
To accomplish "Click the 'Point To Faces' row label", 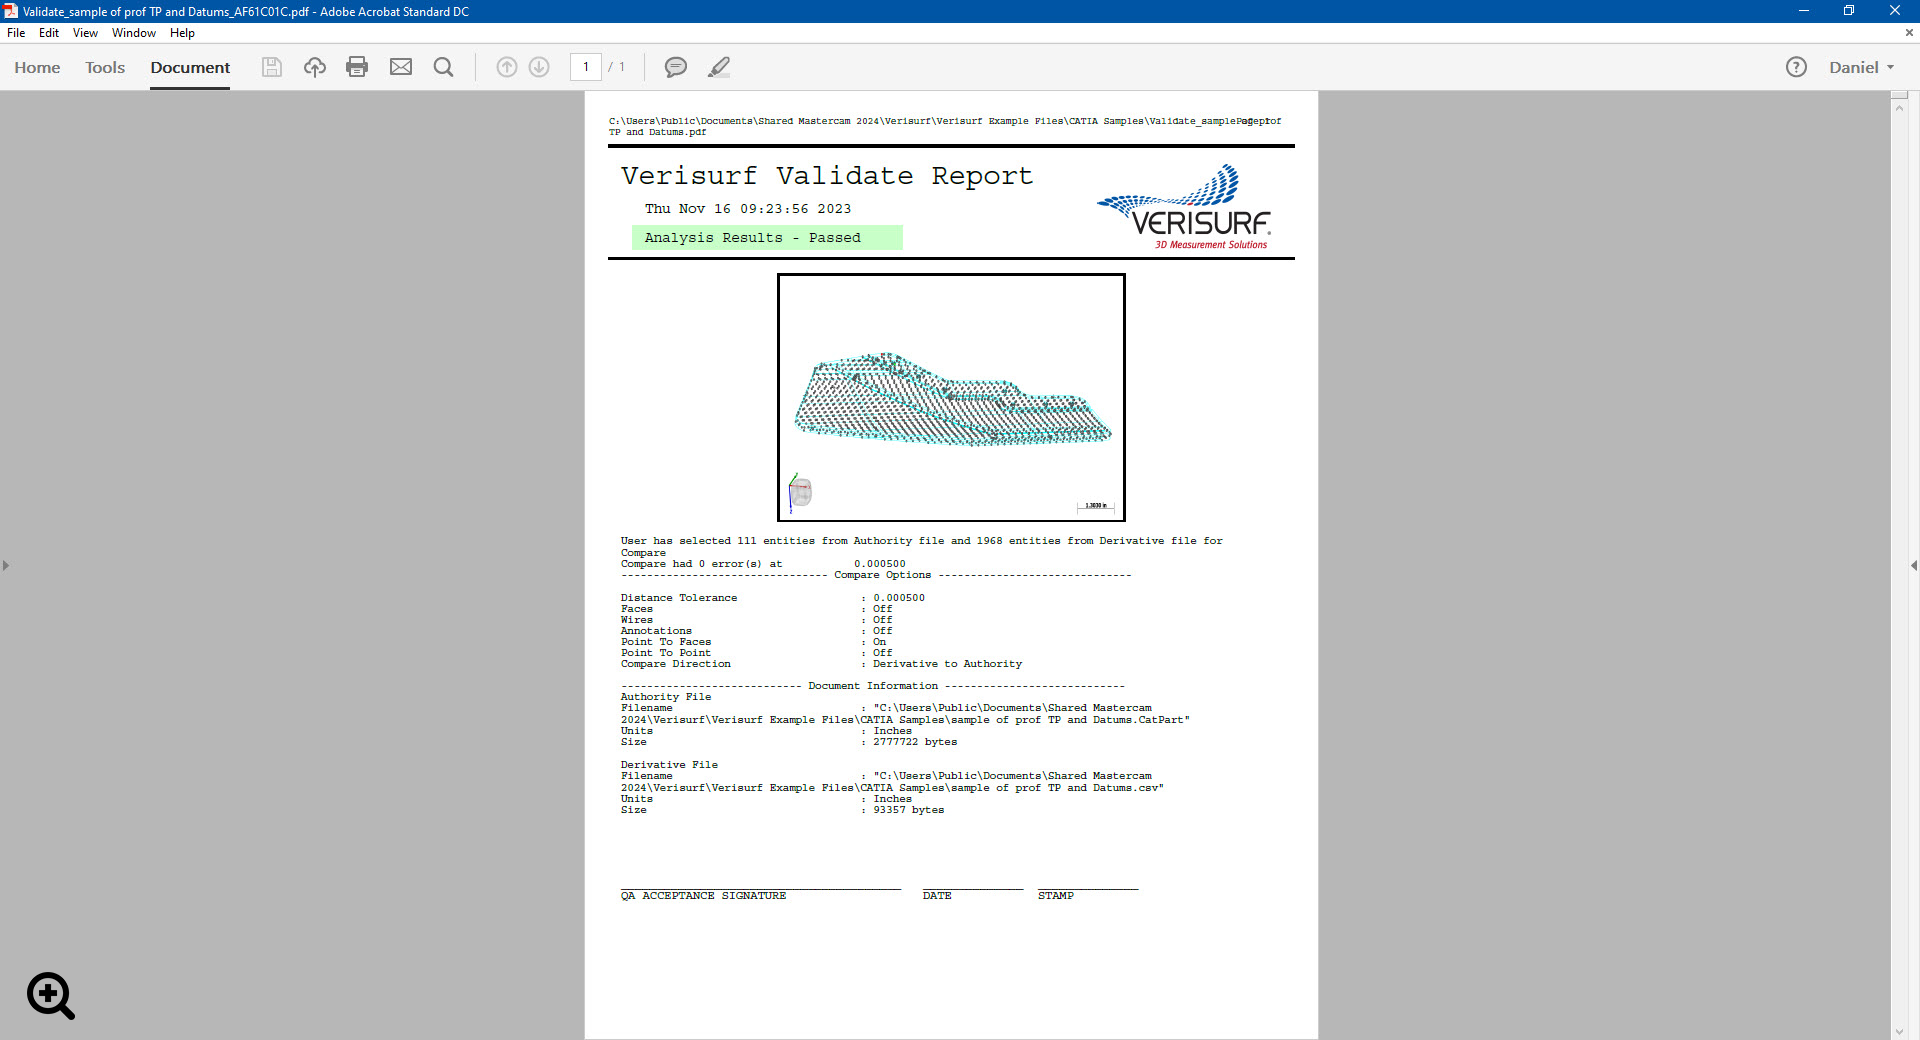I will pos(666,642).
